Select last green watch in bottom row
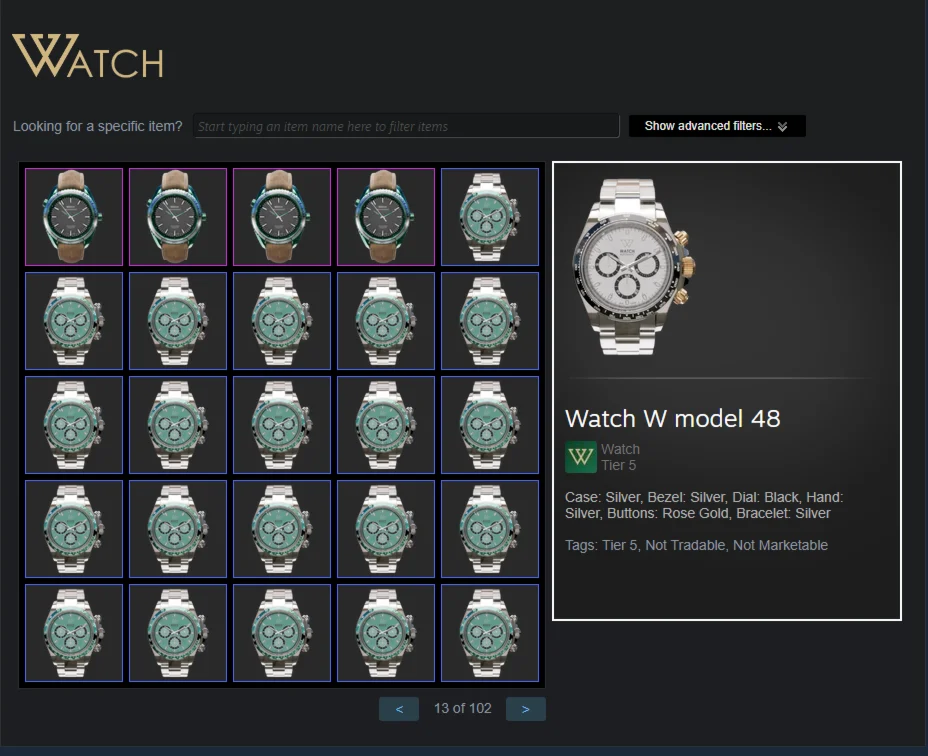The width and height of the screenshot is (928, 756). (x=490, y=633)
